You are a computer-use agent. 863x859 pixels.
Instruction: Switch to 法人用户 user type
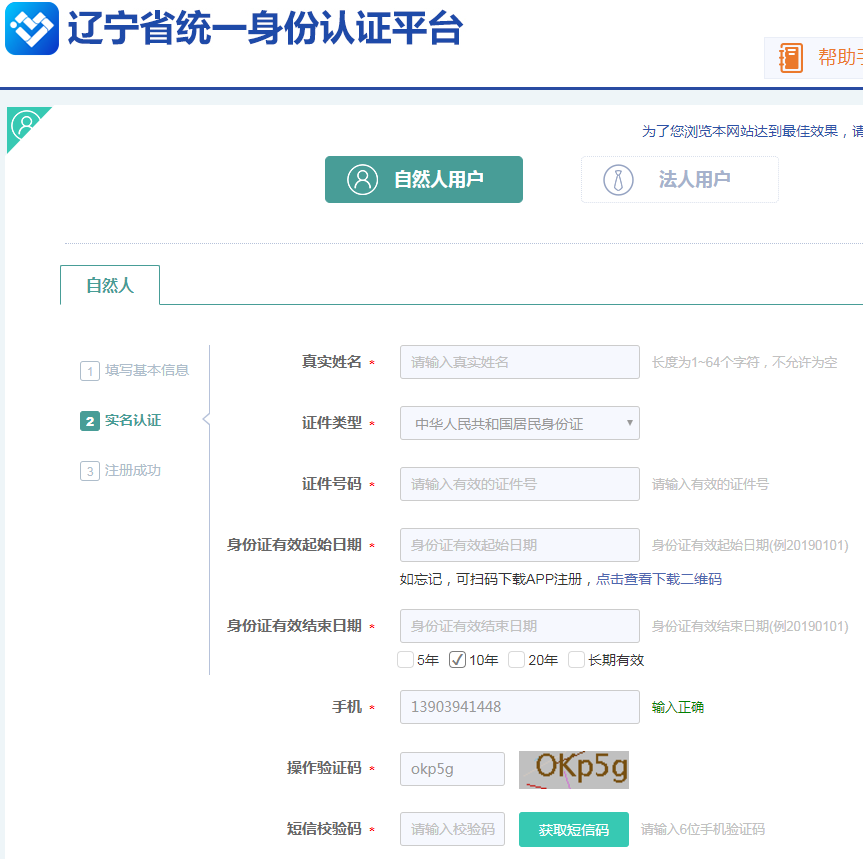point(680,180)
